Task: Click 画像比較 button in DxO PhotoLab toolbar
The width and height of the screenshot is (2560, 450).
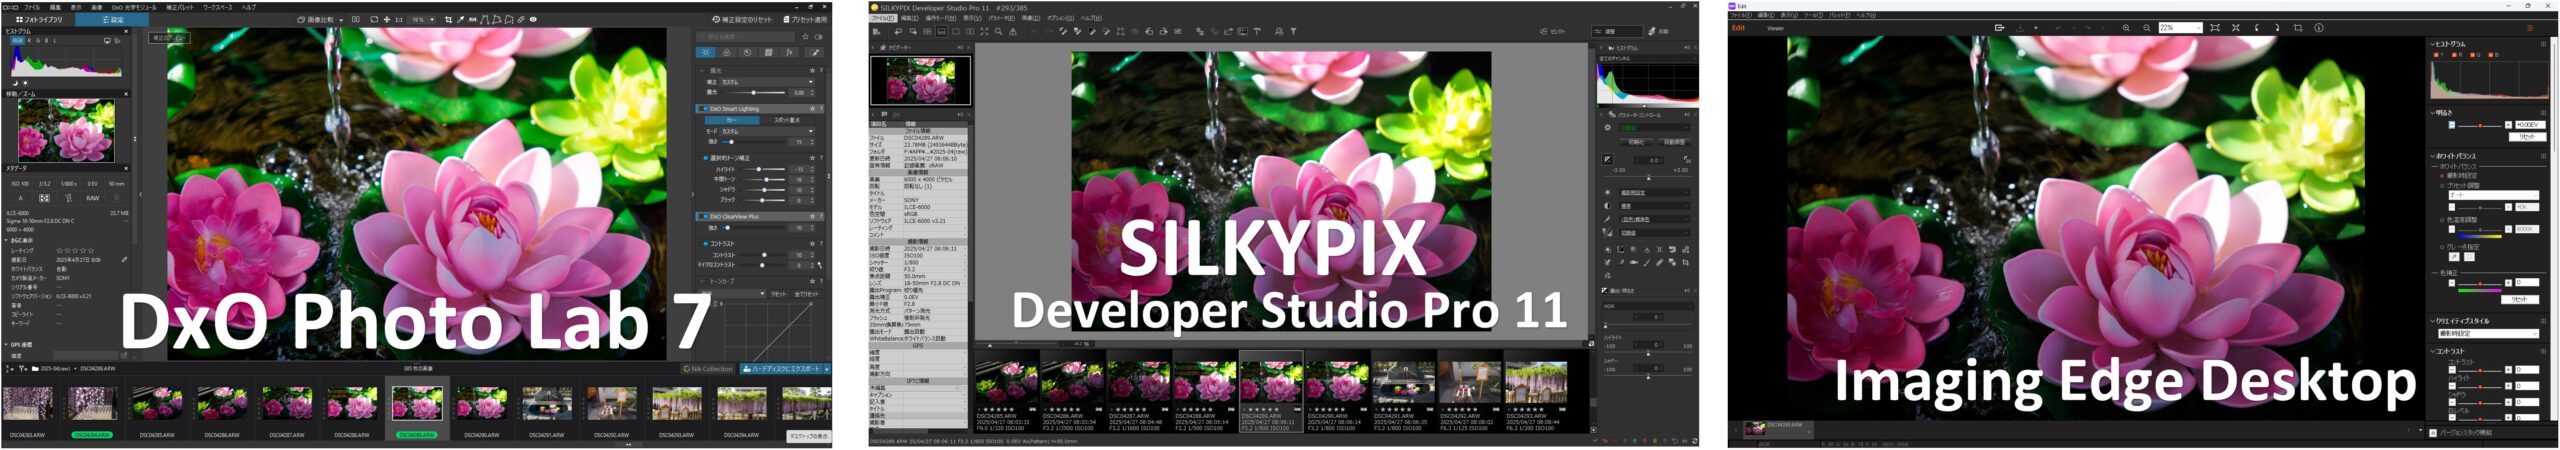Action: pyautogui.click(x=316, y=19)
